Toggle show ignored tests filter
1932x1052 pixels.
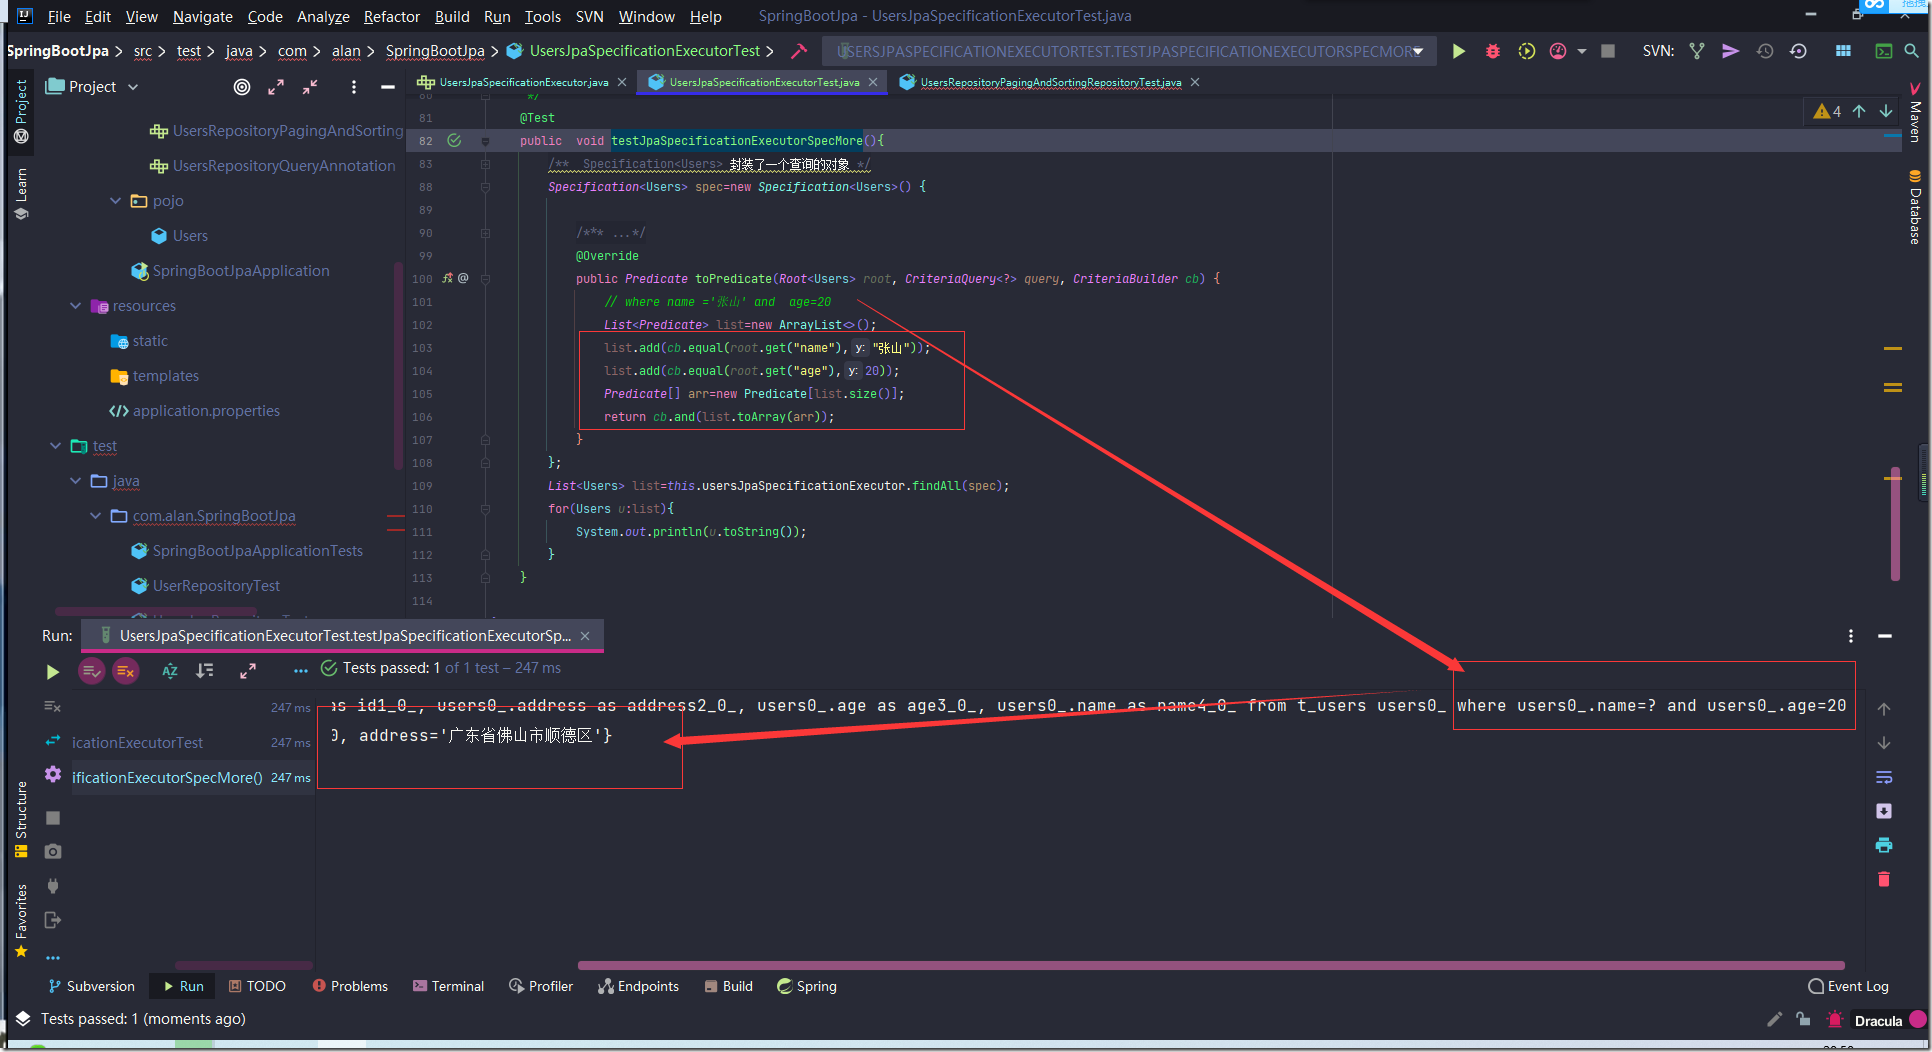(126, 671)
